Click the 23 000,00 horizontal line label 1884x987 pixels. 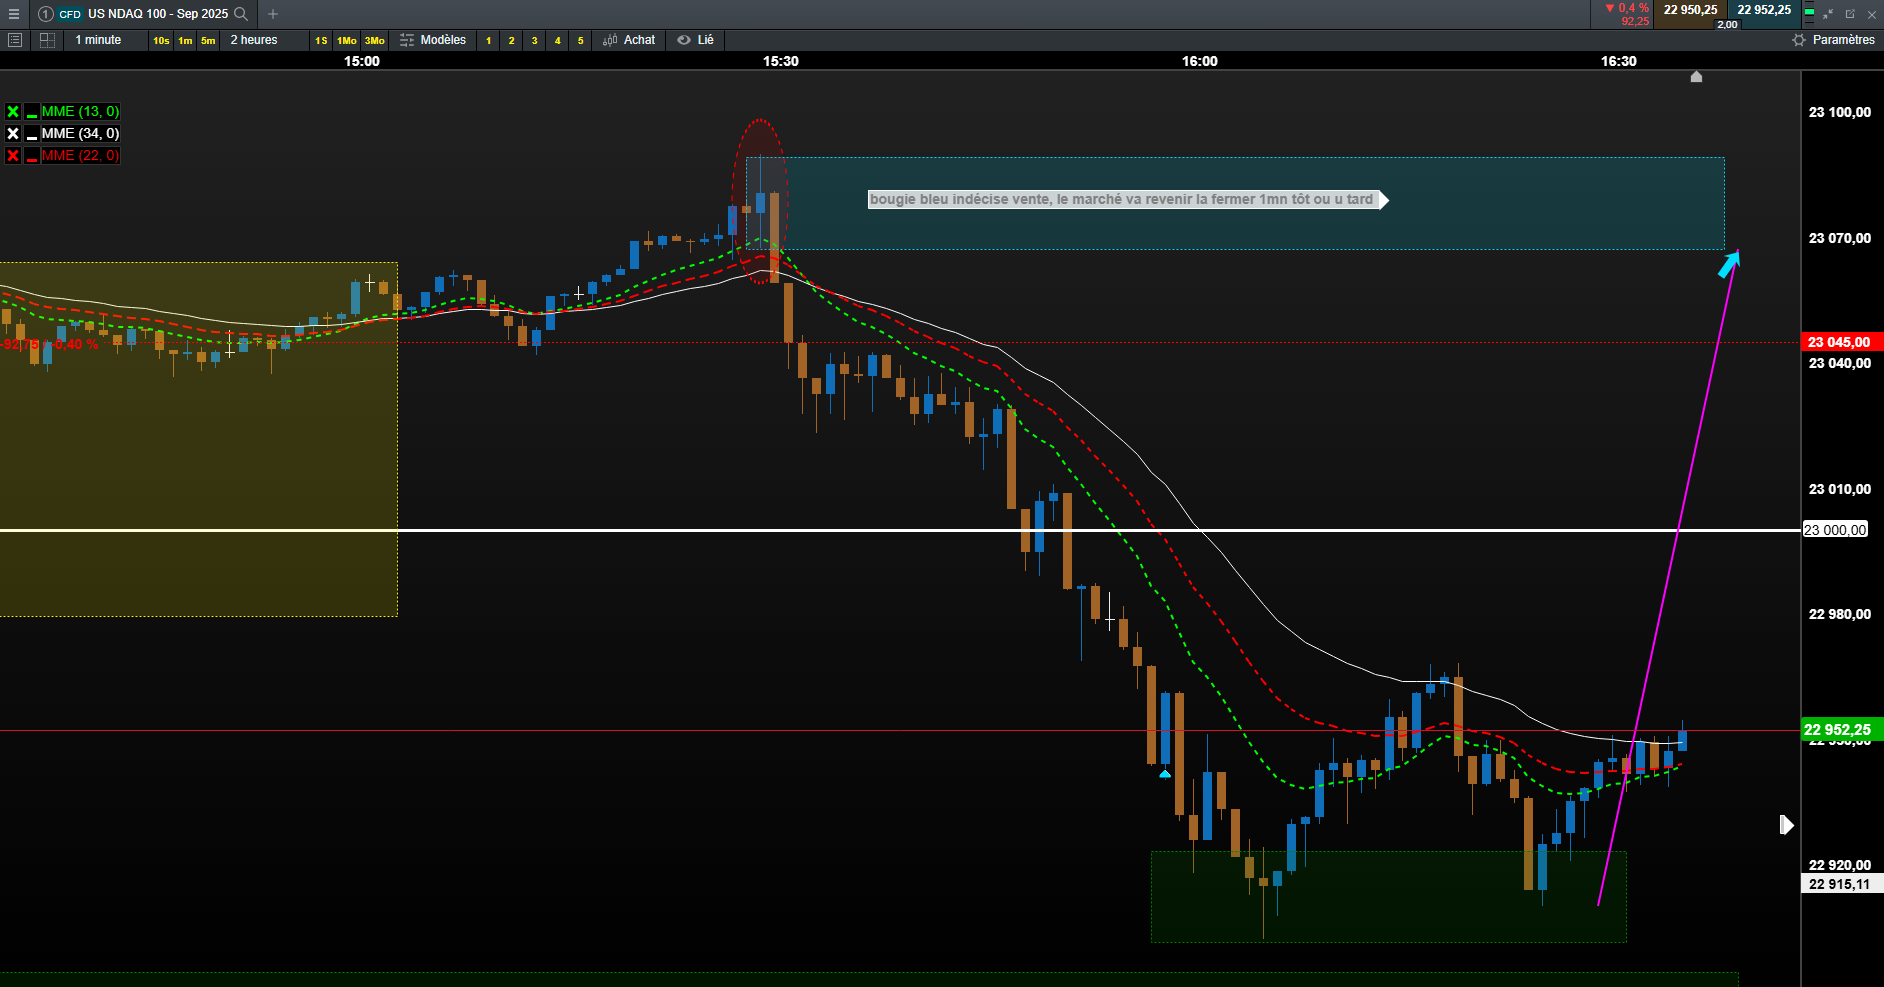(1835, 530)
